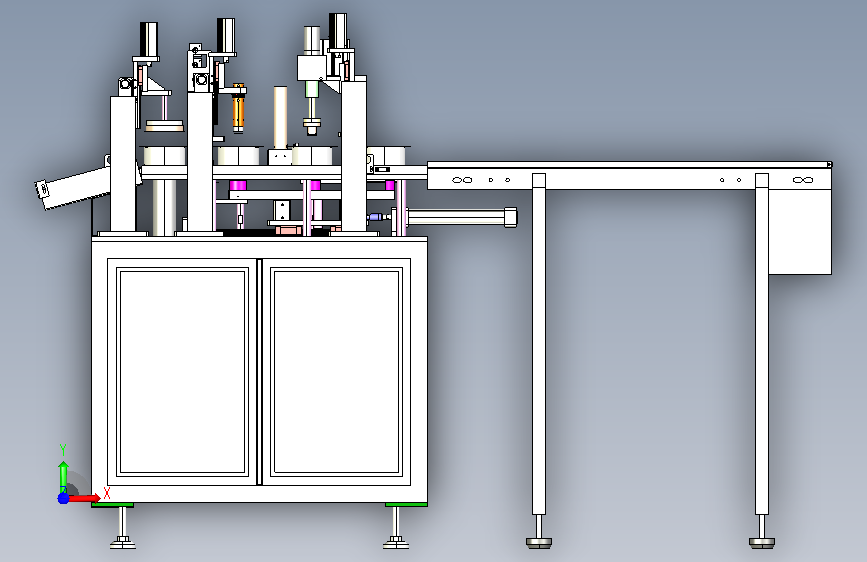Select the control box under conveyor end
867x562 pixels.
tap(800, 232)
